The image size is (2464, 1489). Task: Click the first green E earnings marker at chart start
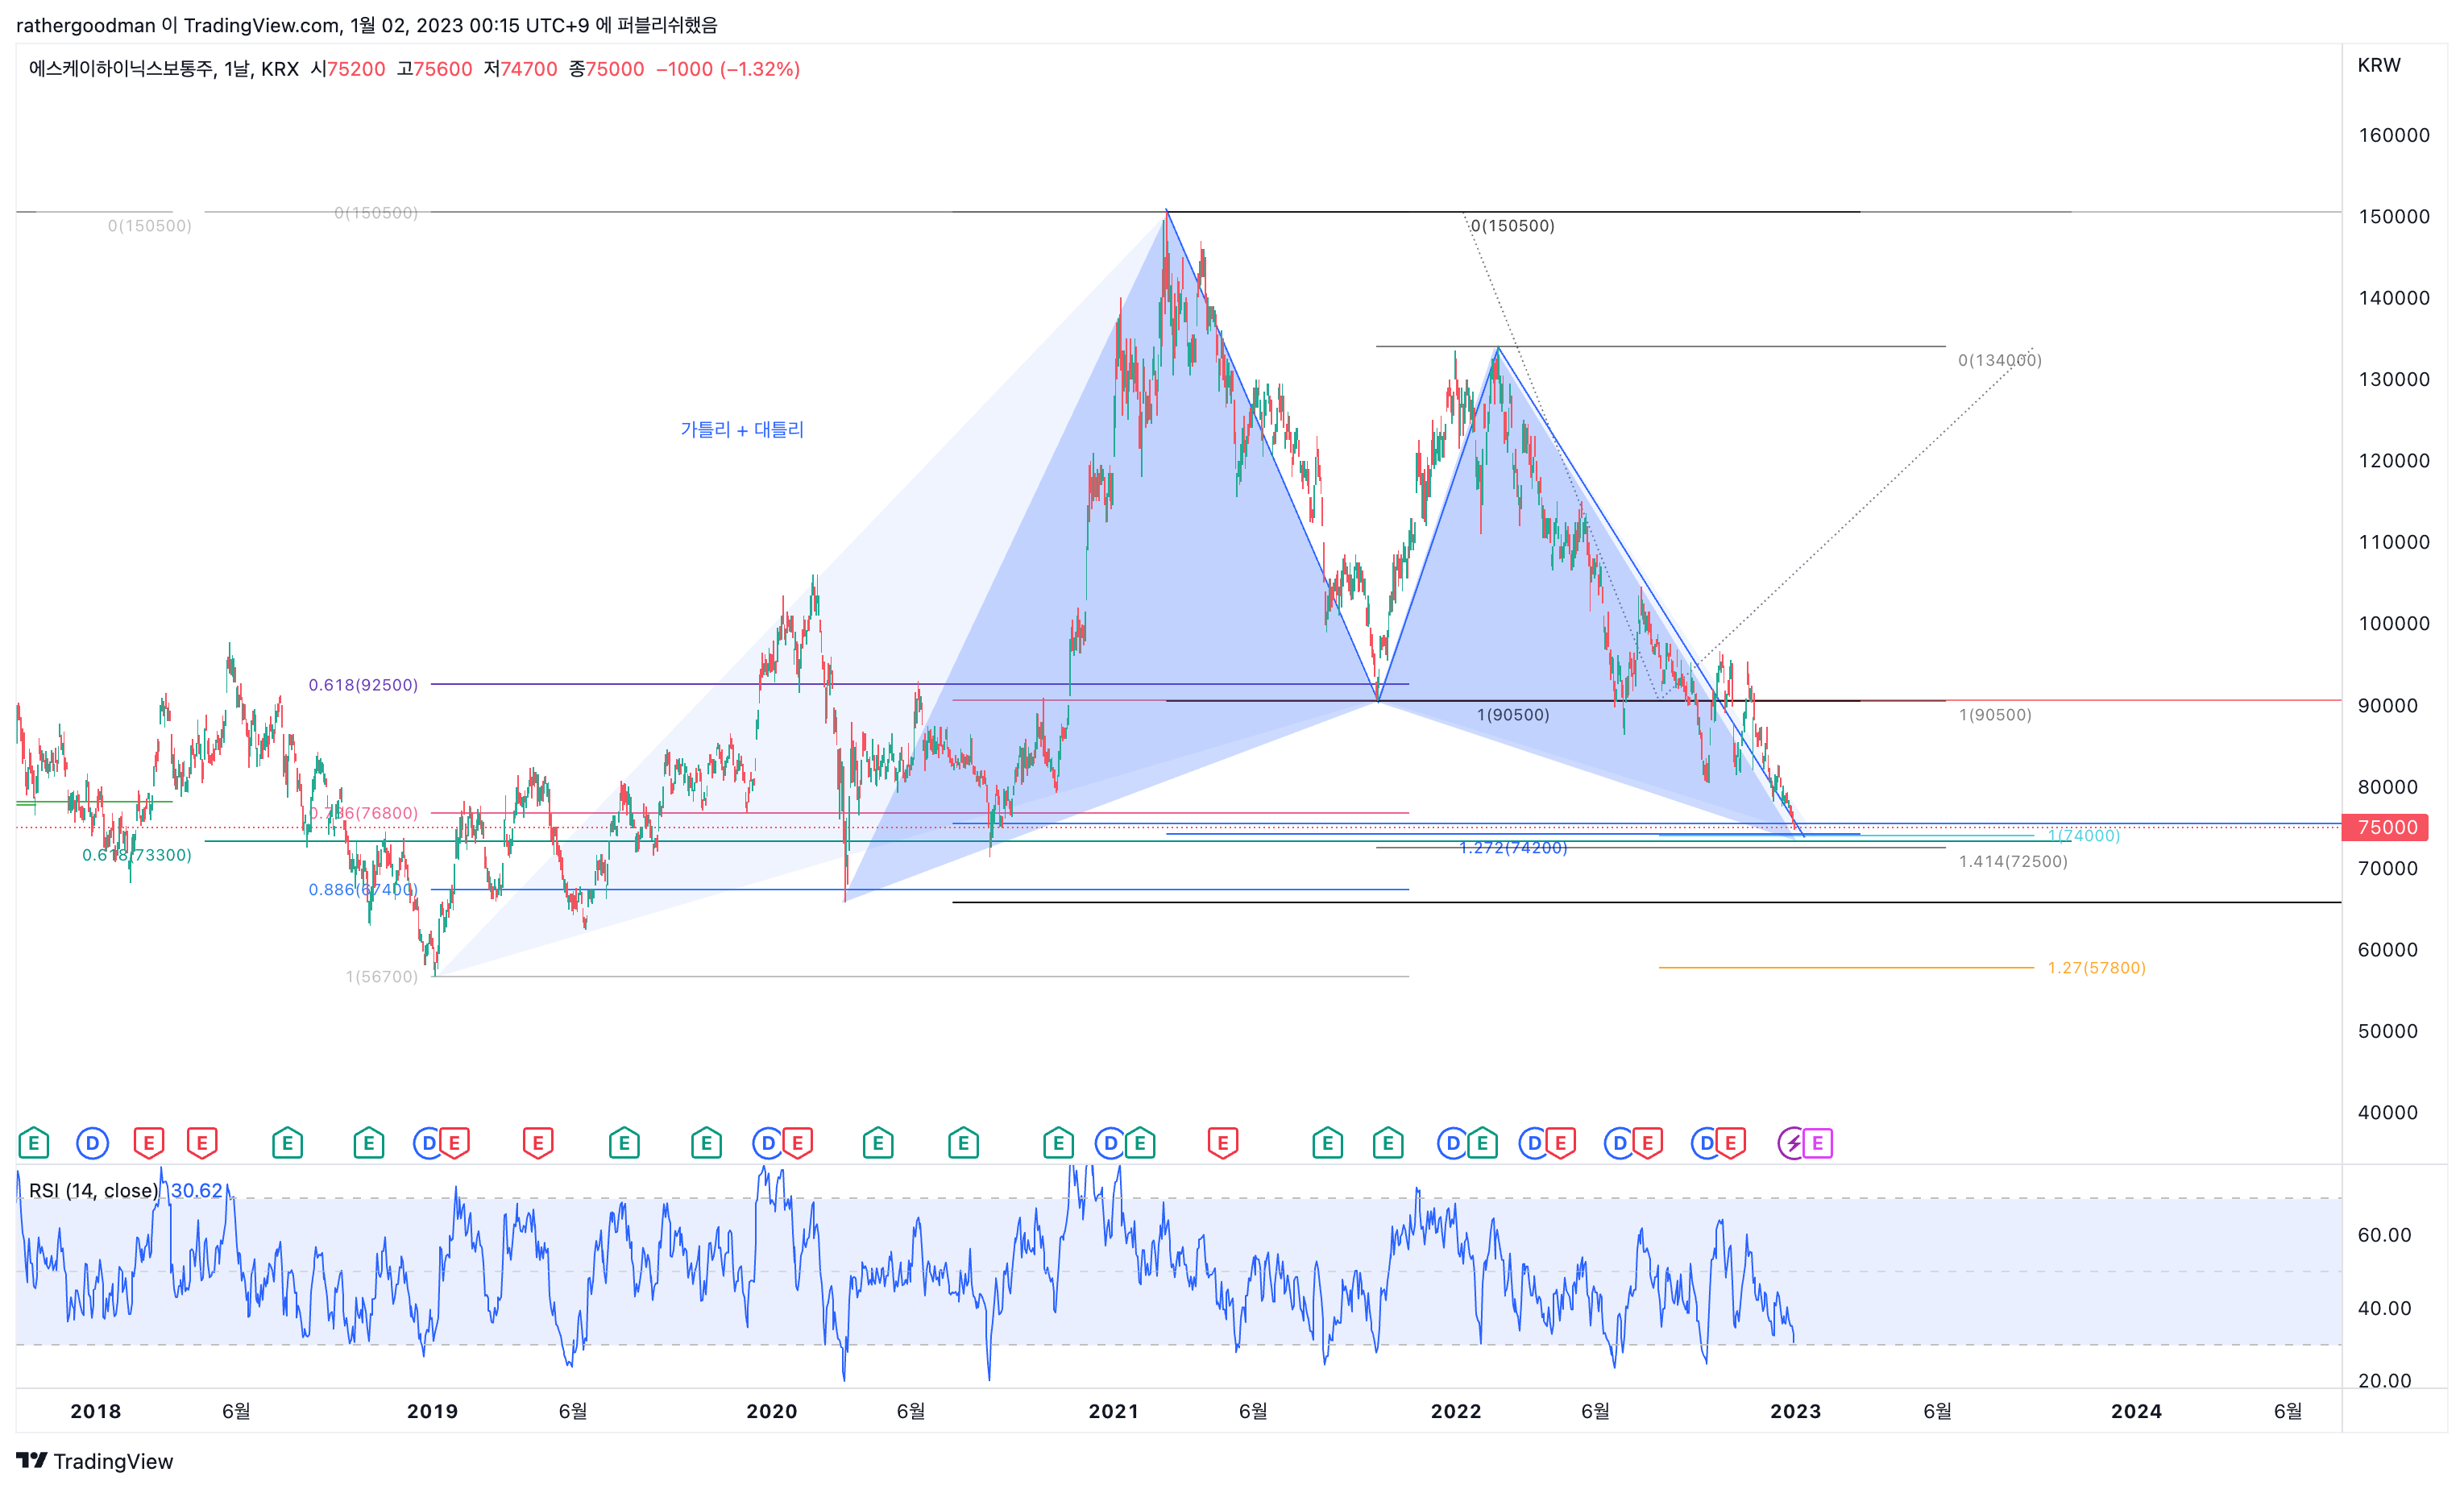(33, 1143)
